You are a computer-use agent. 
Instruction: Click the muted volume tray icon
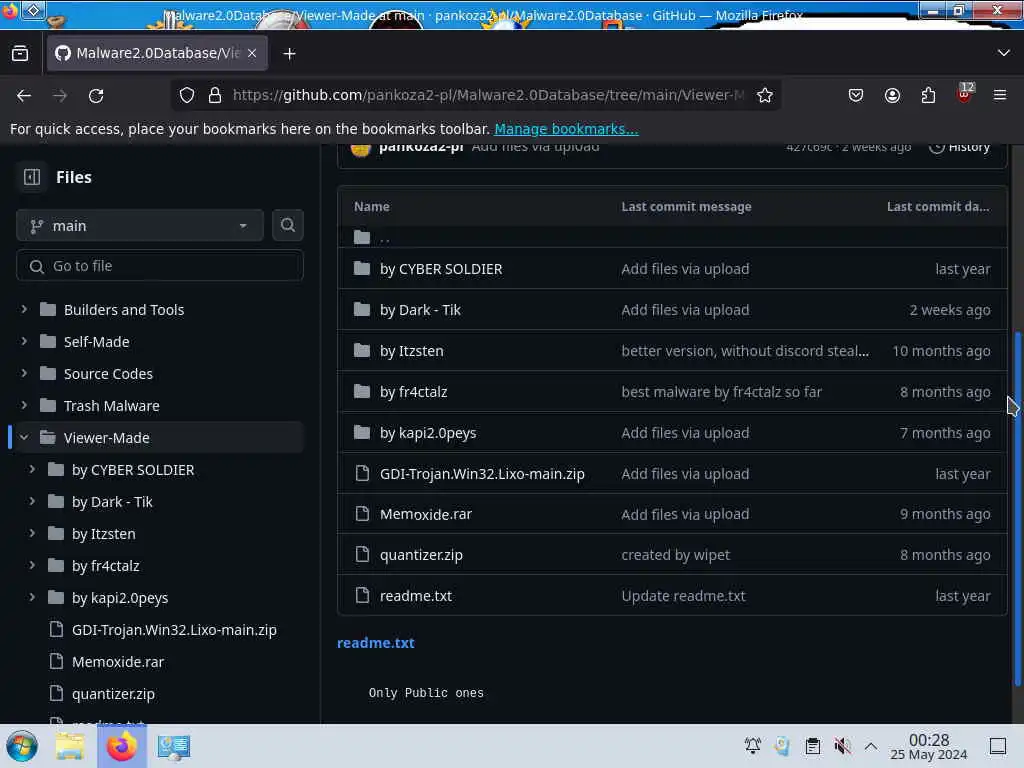[842, 746]
